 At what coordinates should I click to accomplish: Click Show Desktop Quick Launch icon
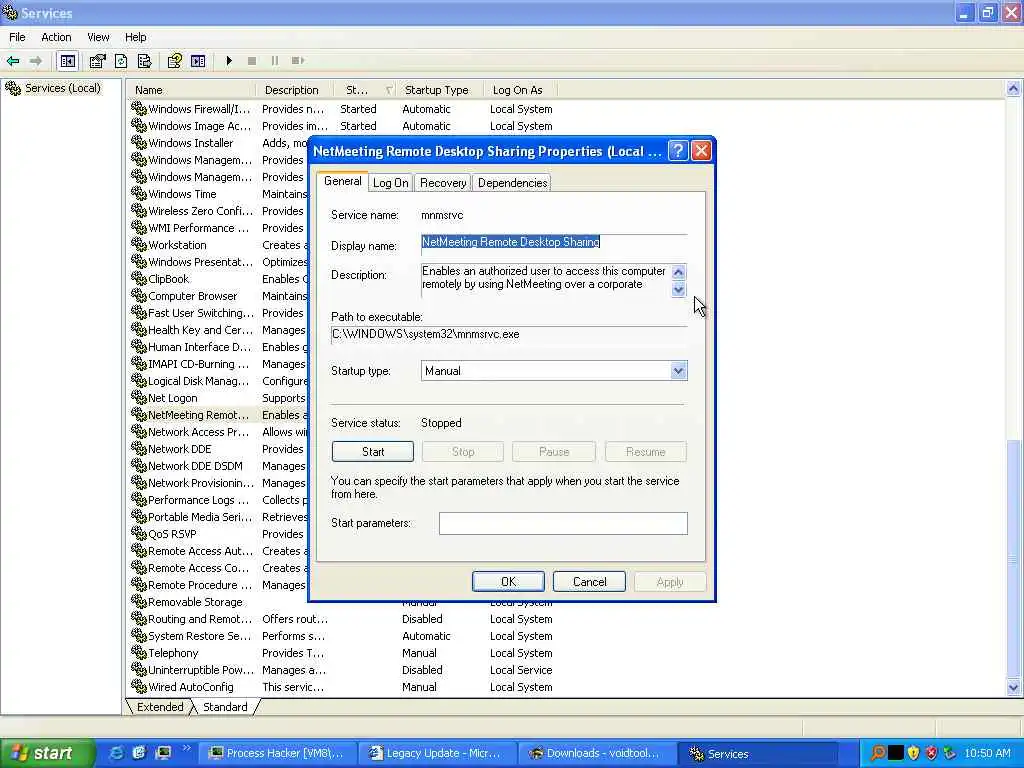[163, 753]
